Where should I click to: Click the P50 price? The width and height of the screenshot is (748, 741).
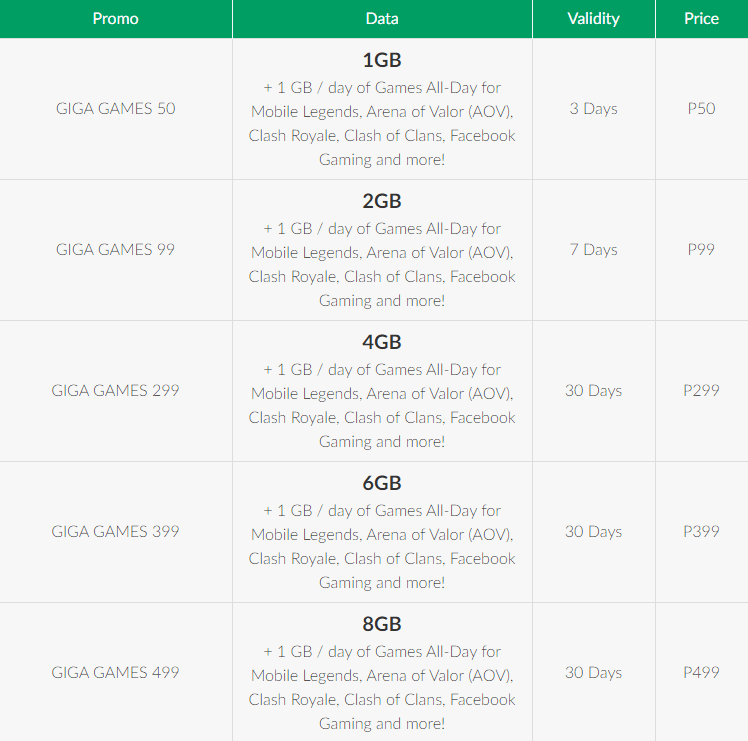click(701, 108)
